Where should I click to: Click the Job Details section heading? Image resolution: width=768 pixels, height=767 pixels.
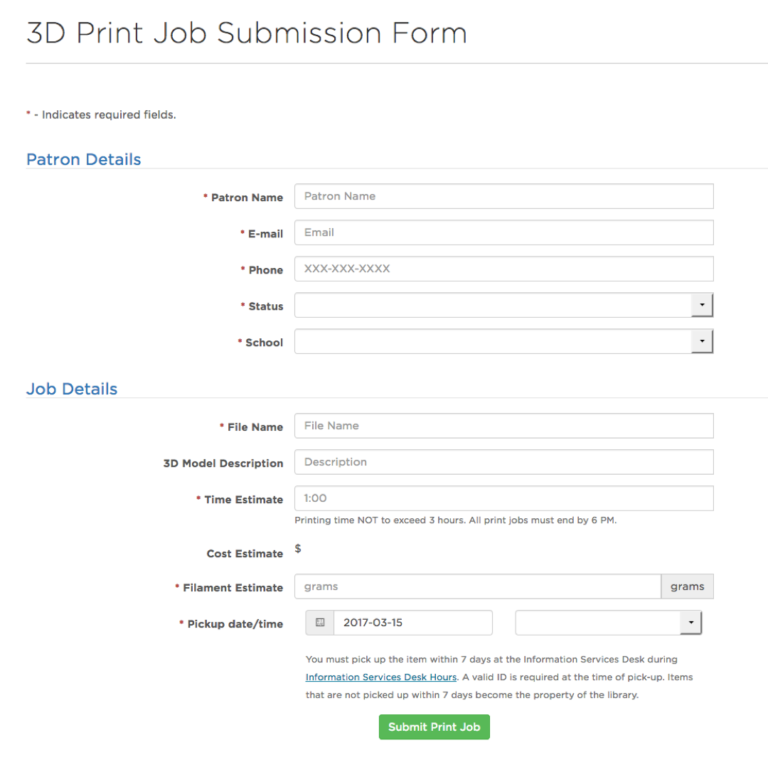pyautogui.click(x=71, y=389)
